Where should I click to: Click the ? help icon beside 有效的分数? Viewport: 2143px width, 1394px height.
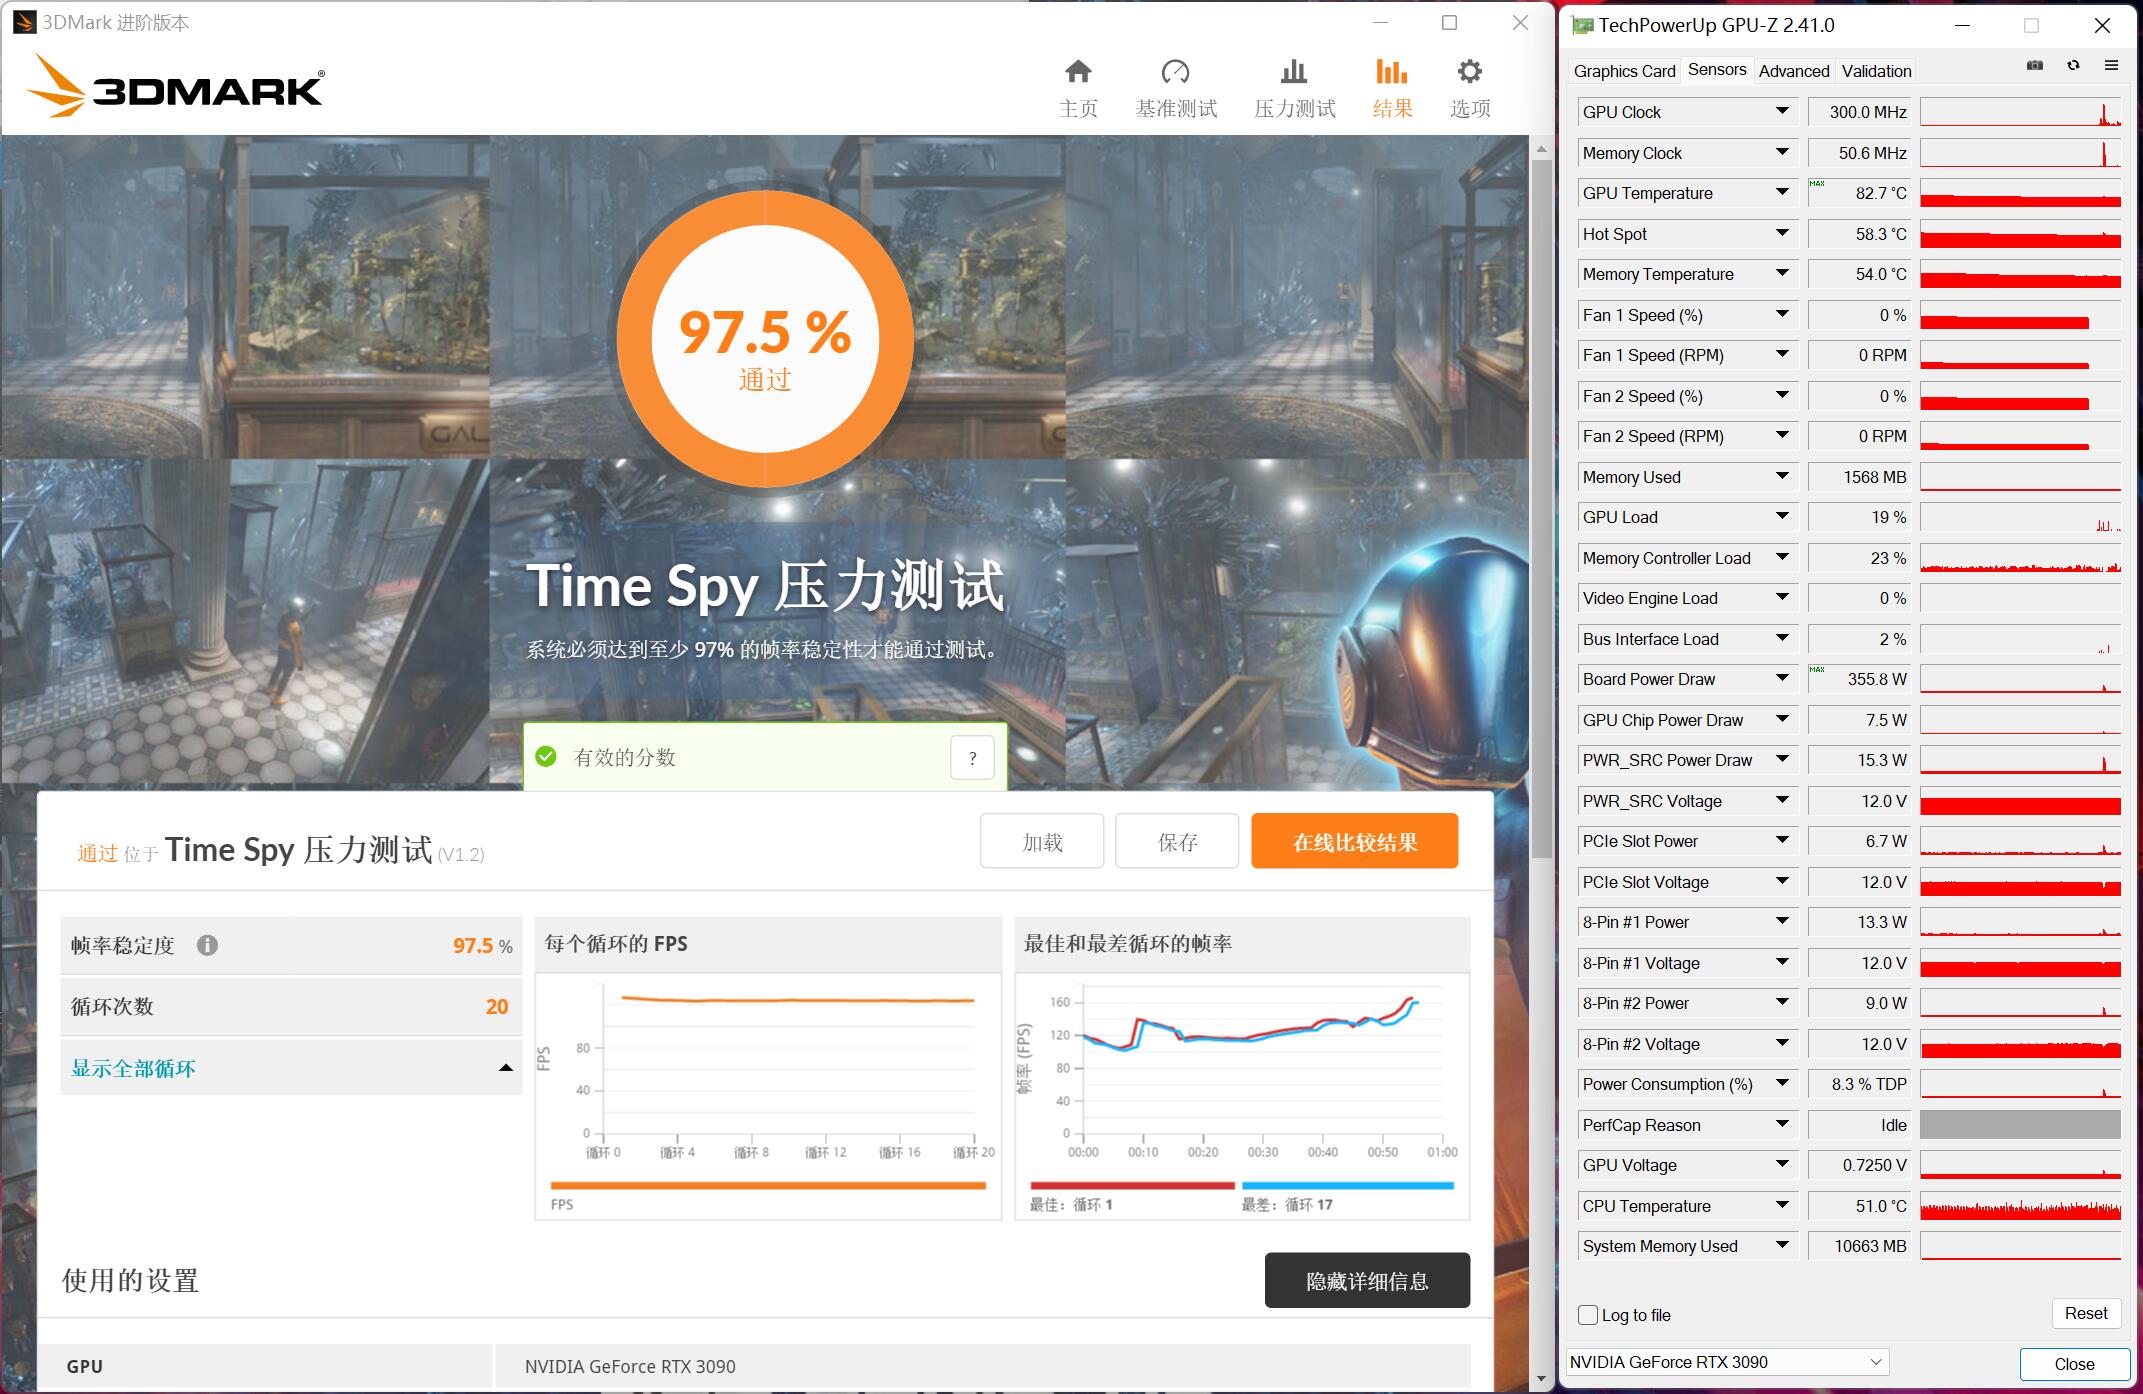970,757
